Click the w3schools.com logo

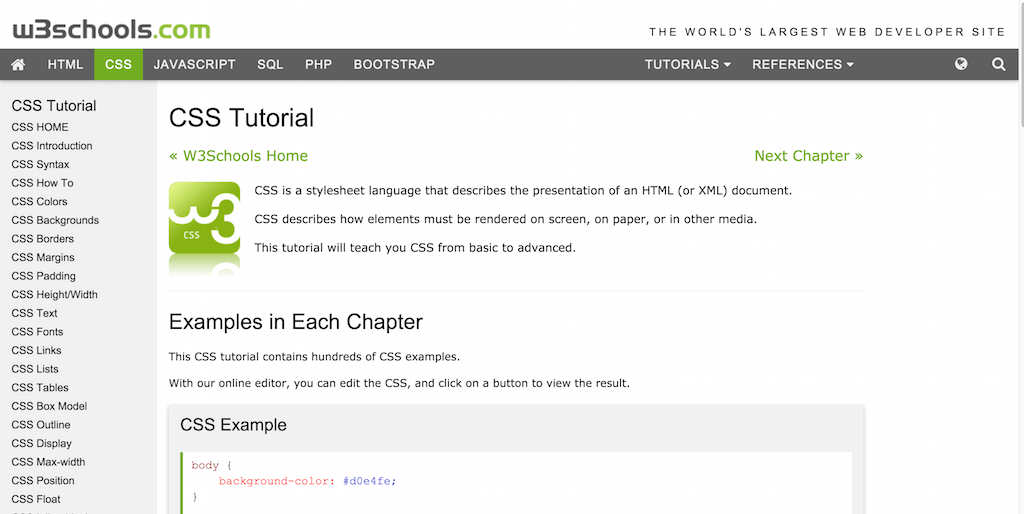click(x=111, y=30)
